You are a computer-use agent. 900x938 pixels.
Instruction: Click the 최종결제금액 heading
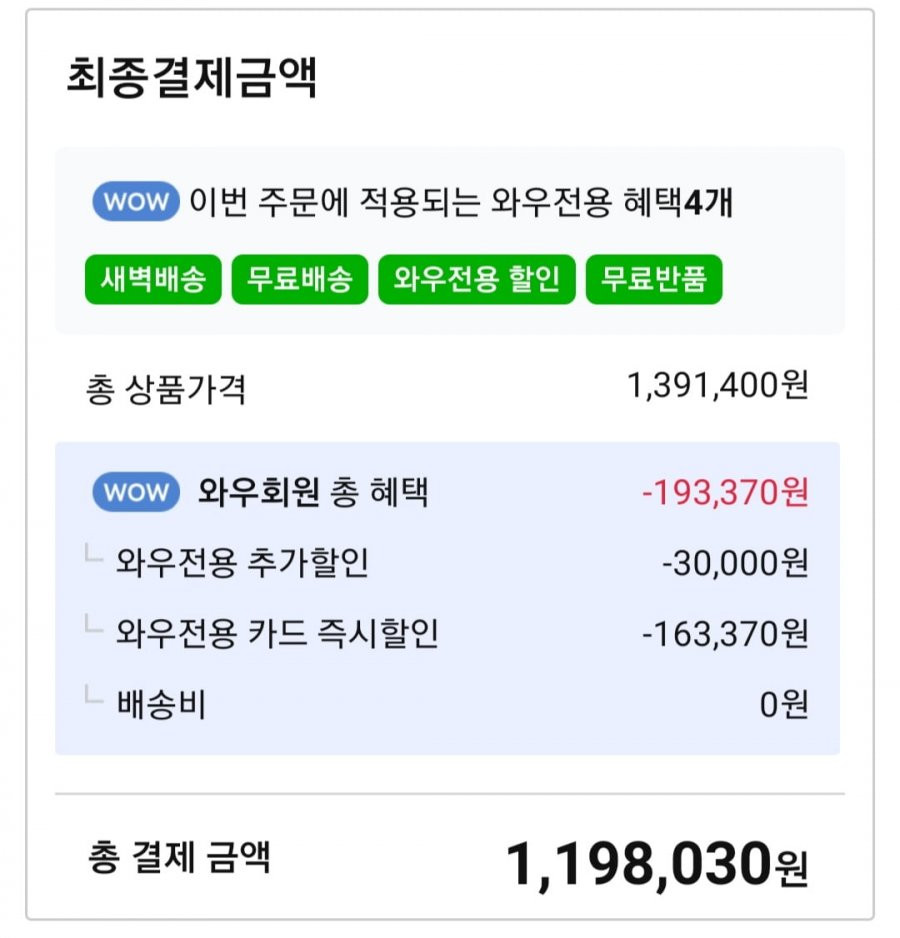click(x=191, y=77)
